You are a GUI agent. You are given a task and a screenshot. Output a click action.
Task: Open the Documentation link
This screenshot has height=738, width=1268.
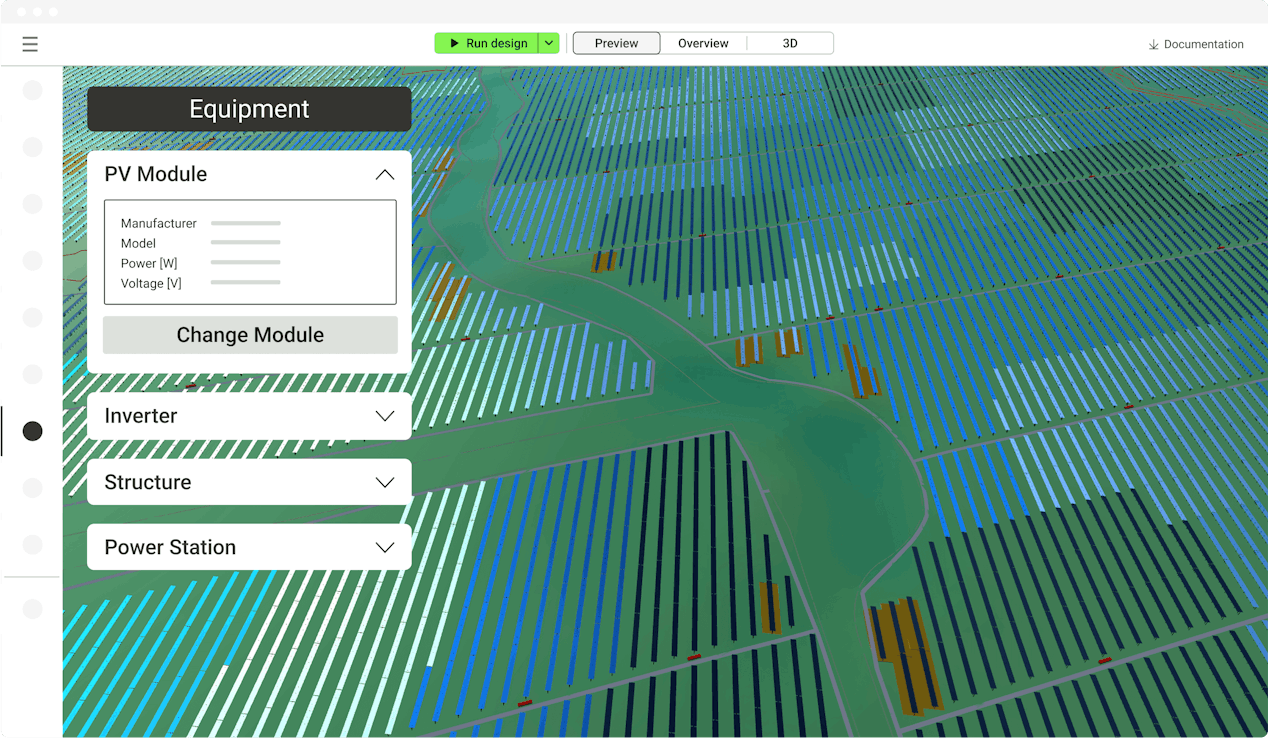(x=1203, y=45)
